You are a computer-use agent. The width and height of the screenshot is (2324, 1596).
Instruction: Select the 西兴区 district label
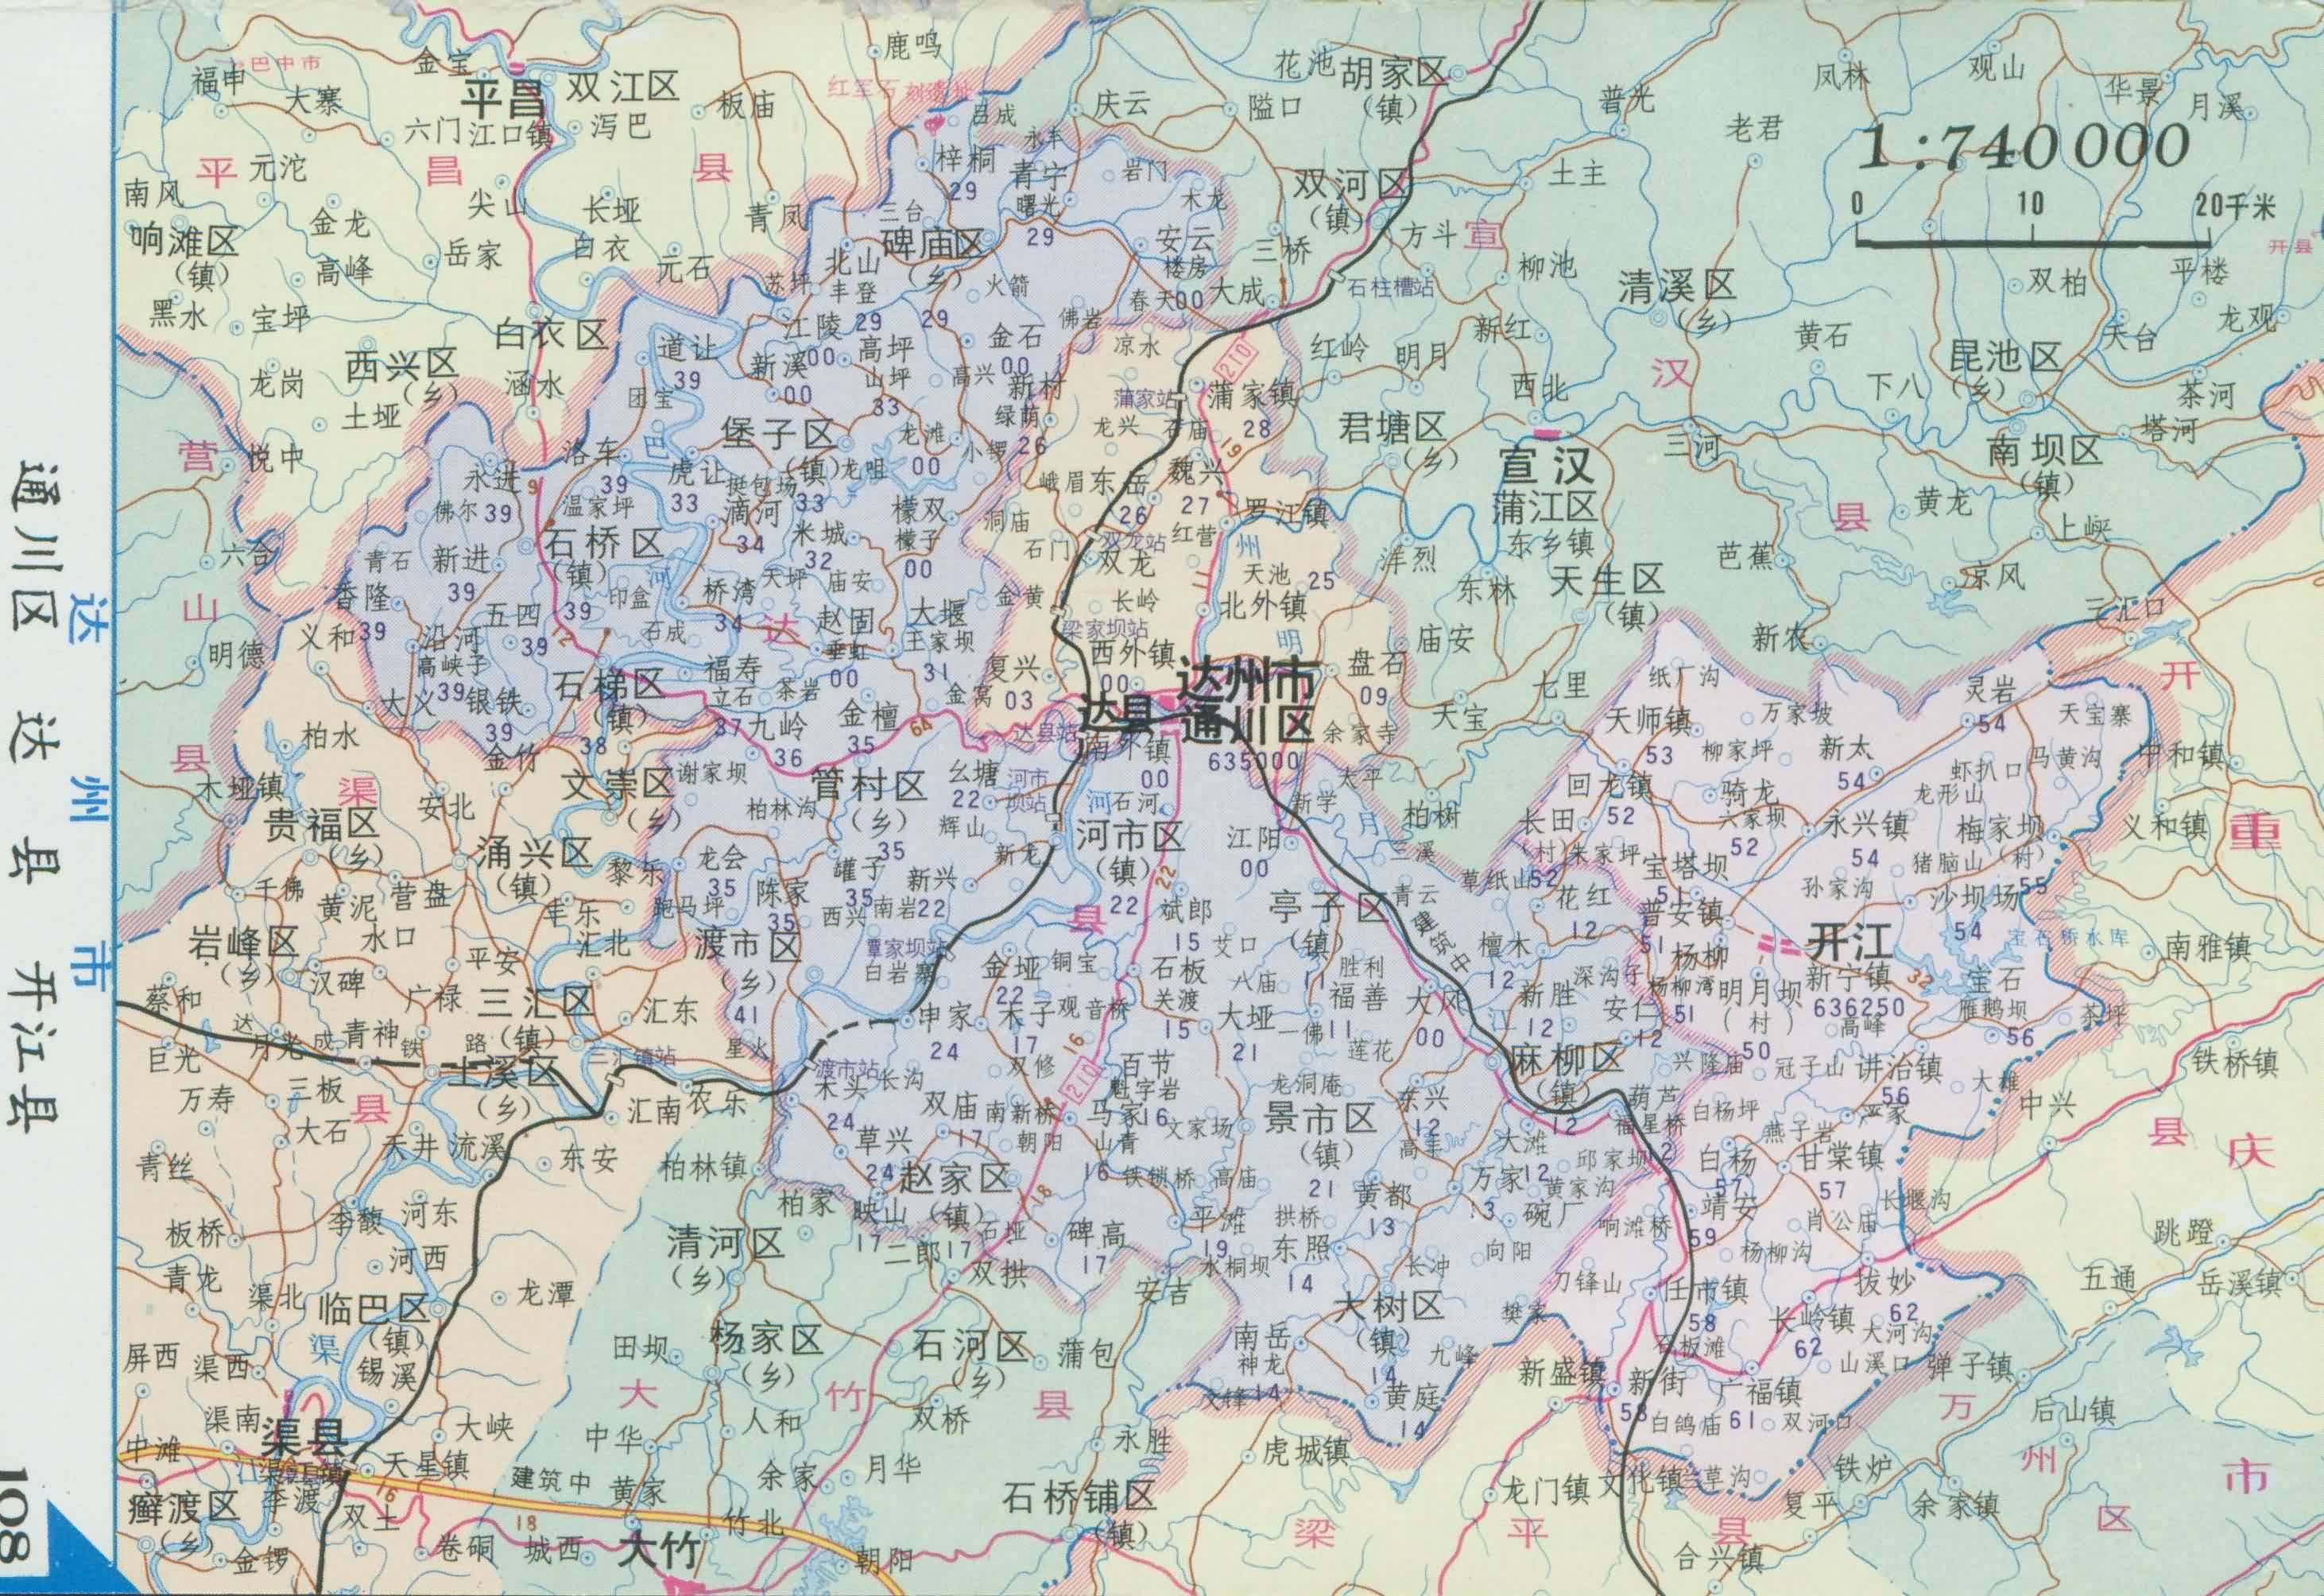(401, 364)
